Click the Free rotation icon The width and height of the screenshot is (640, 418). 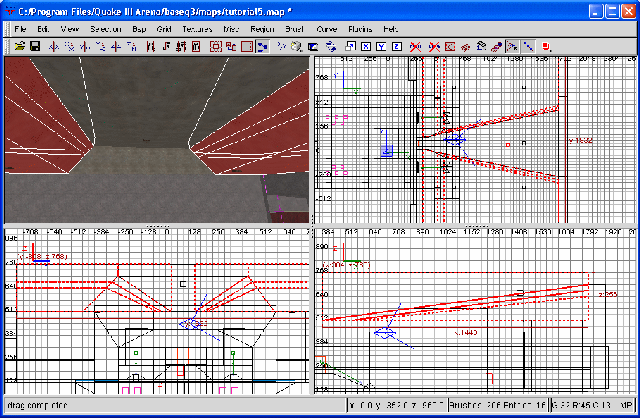pyautogui.click(x=331, y=47)
